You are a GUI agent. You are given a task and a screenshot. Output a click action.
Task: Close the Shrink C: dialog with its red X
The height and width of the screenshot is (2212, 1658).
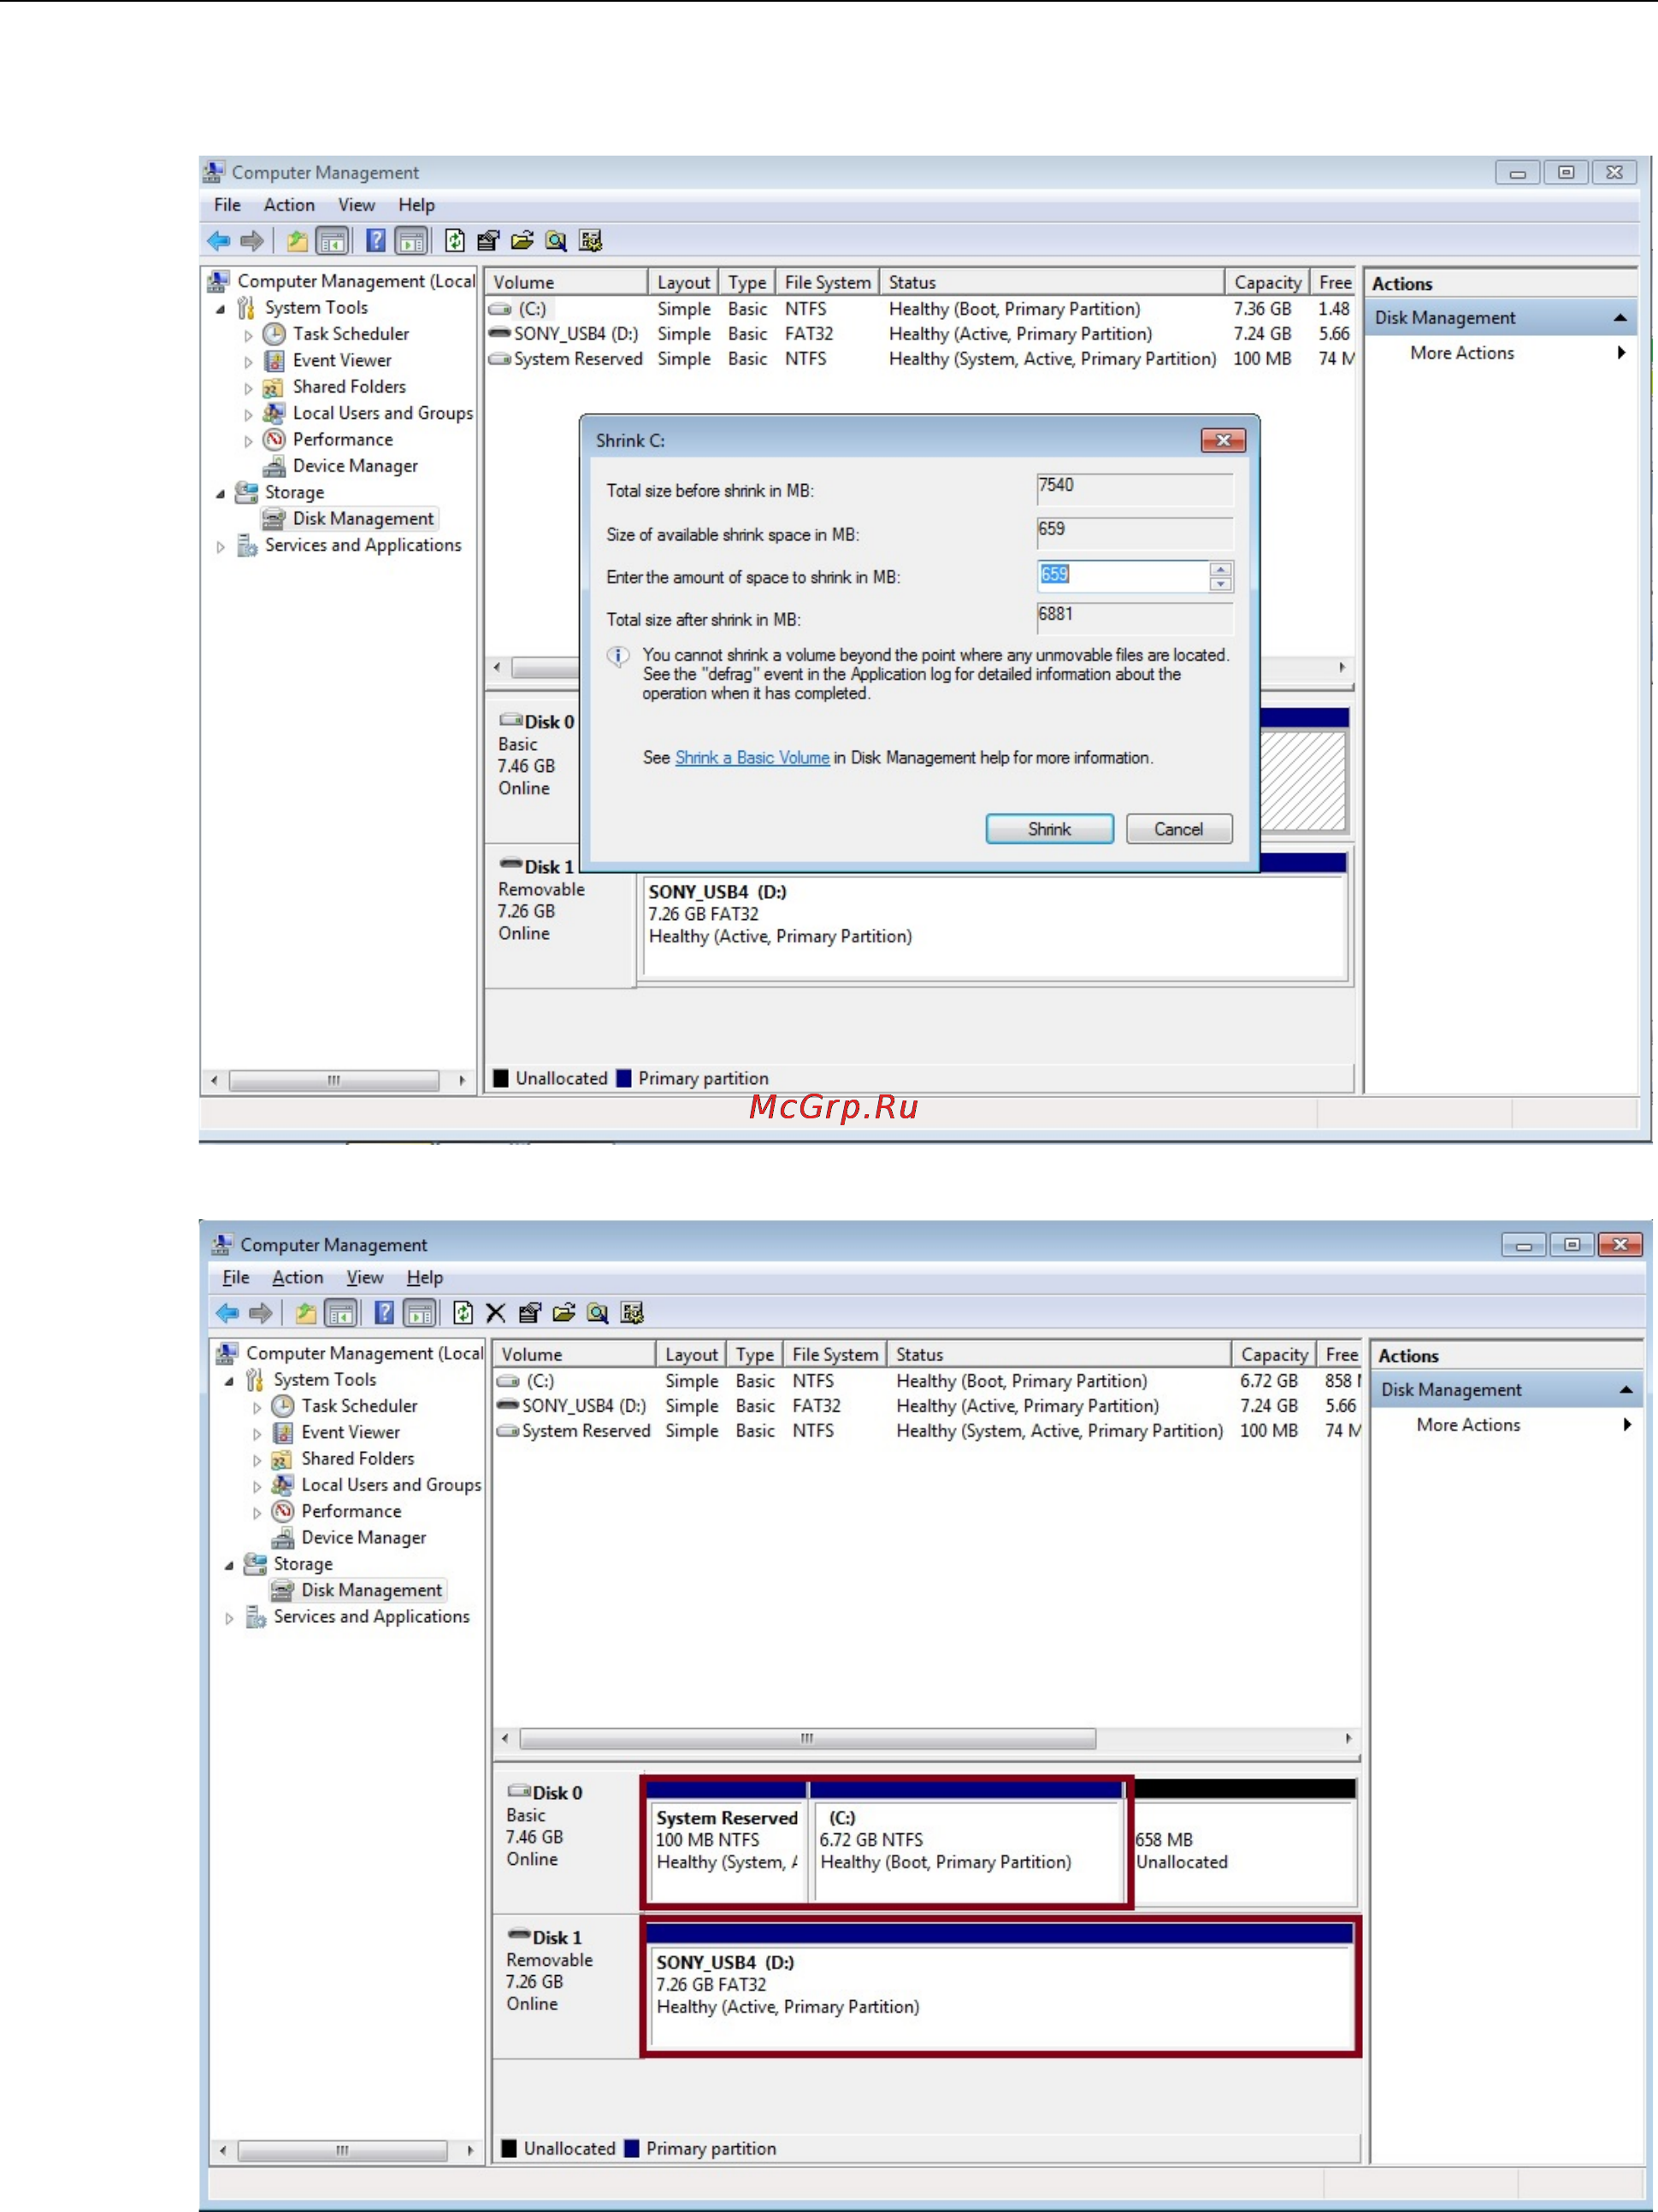click(1223, 440)
